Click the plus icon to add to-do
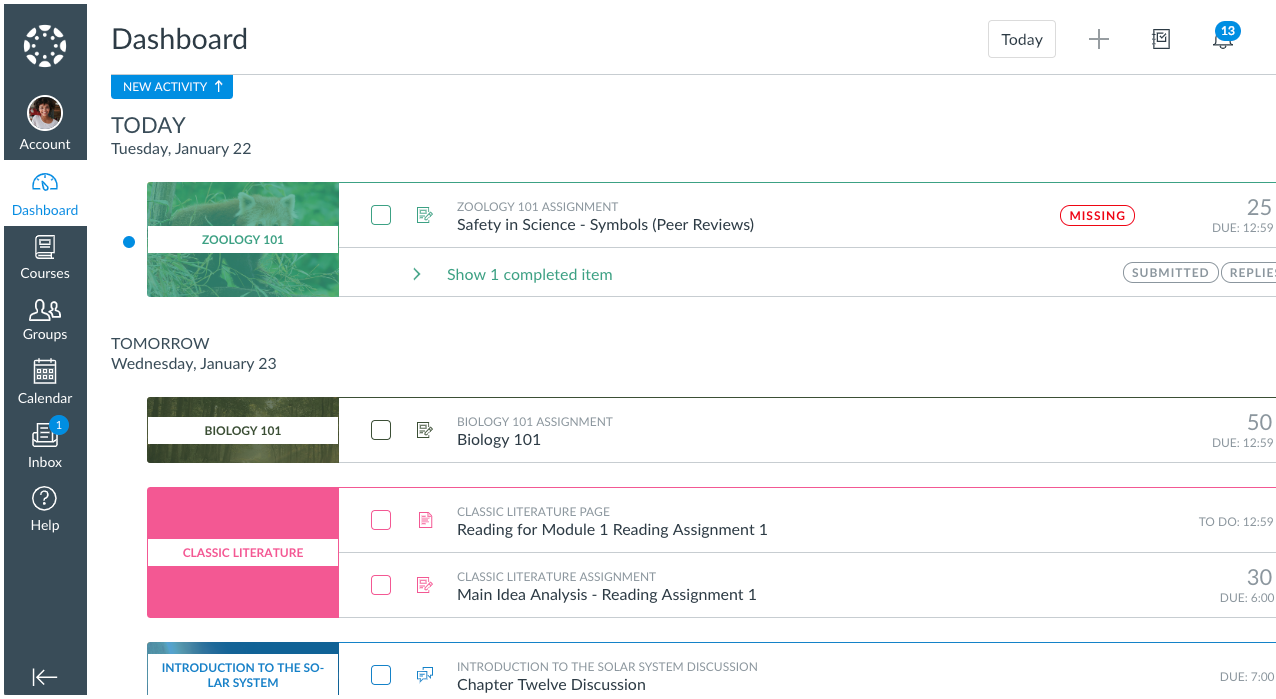Image resolution: width=1276 pixels, height=699 pixels. 1099,39
